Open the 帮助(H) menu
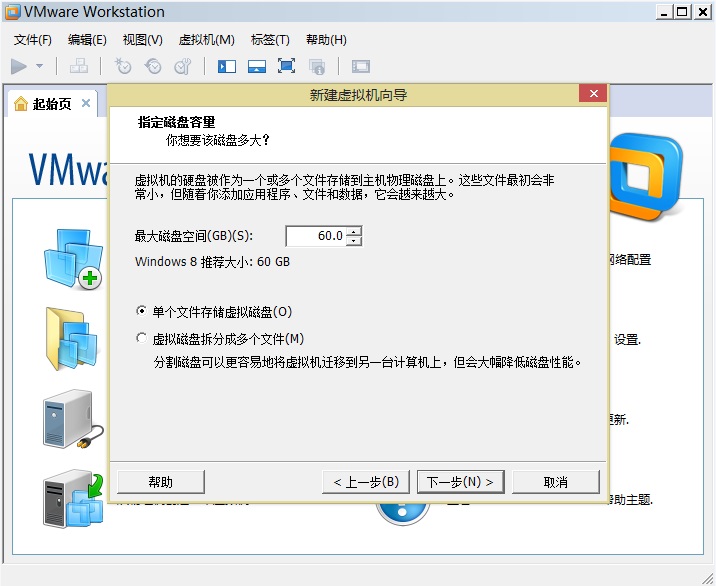 tap(326, 40)
